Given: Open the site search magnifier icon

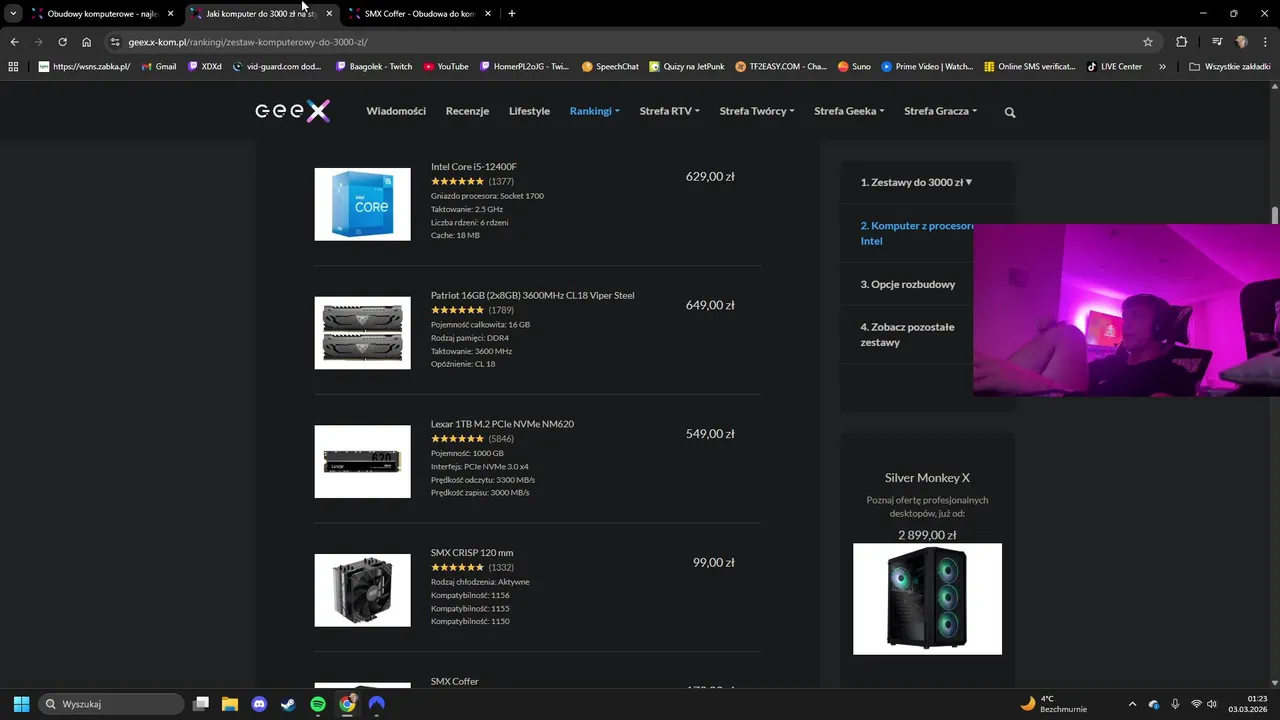Looking at the screenshot, I should point(1010,112).
